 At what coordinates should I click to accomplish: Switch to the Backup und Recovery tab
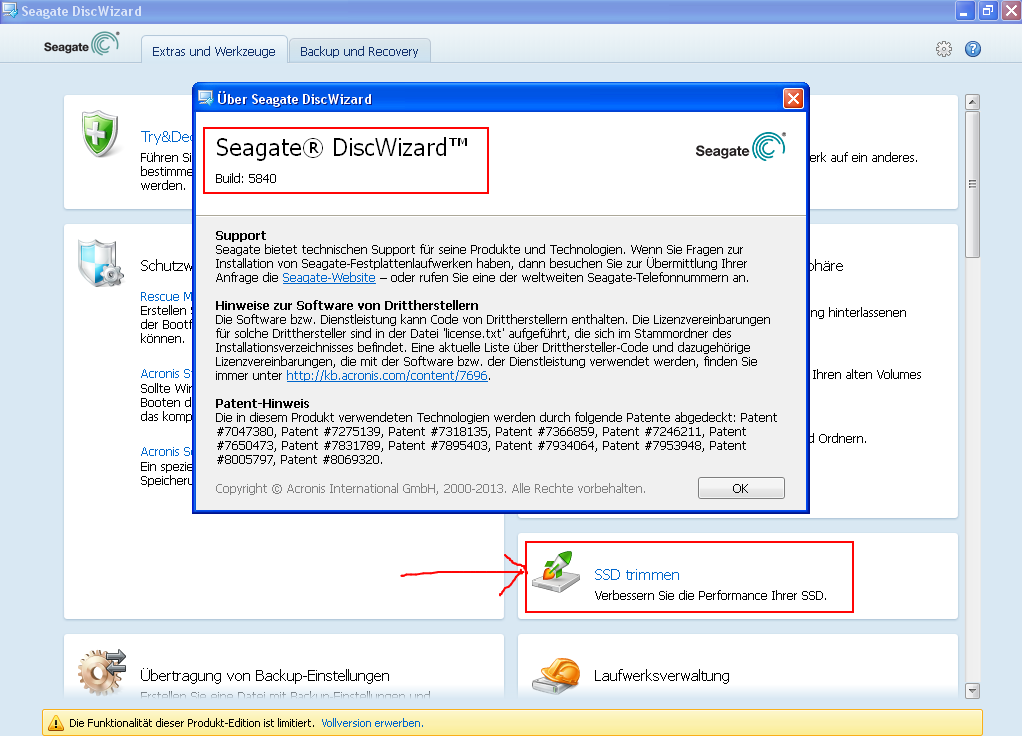click(x=359, y=51)
